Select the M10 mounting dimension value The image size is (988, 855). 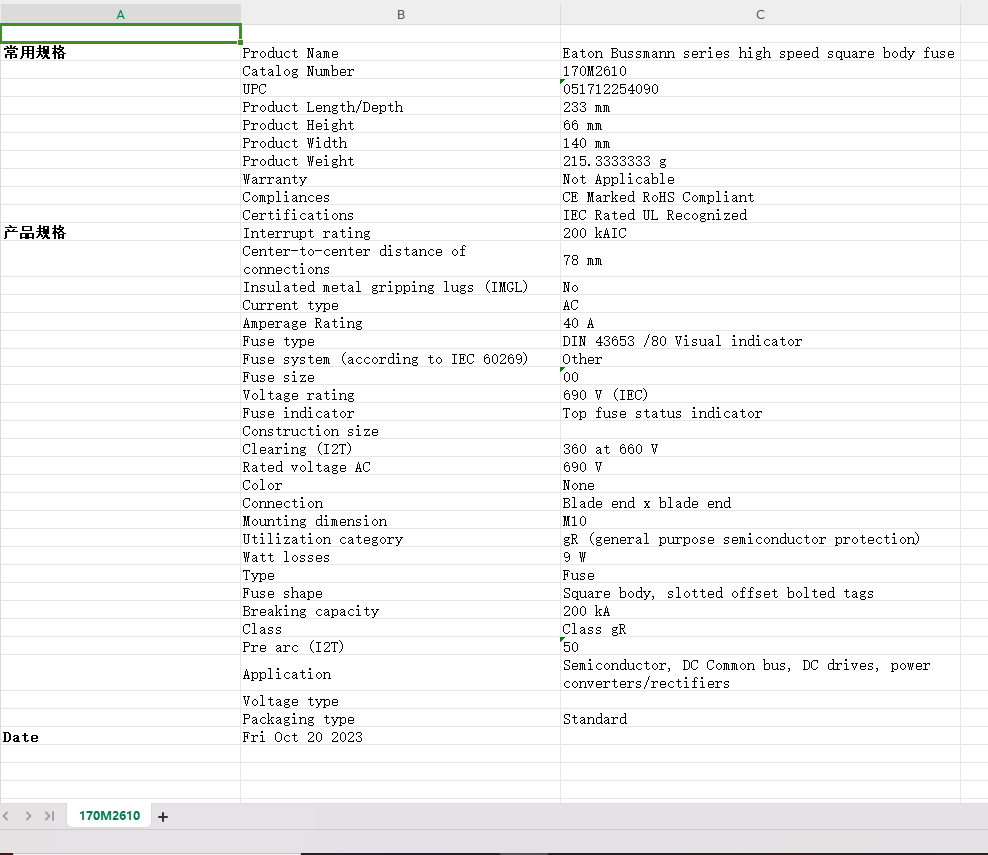tap(760, 520)
